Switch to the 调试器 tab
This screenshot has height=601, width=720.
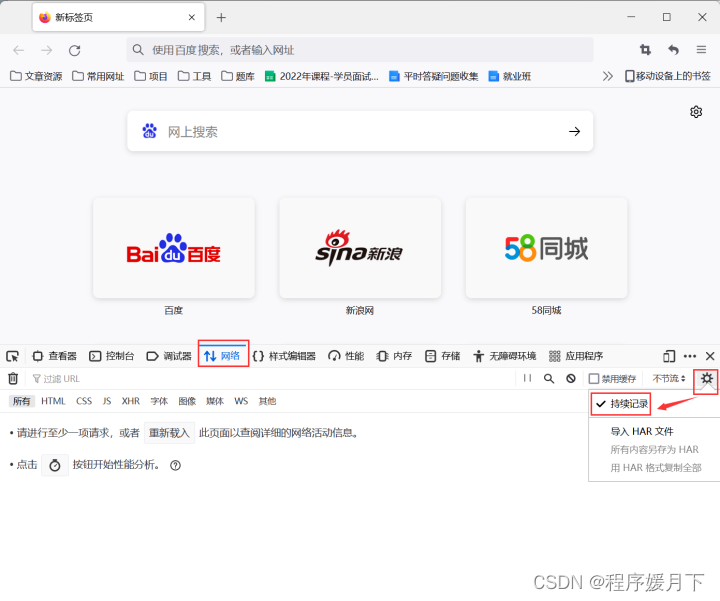(x=169, y=356)
